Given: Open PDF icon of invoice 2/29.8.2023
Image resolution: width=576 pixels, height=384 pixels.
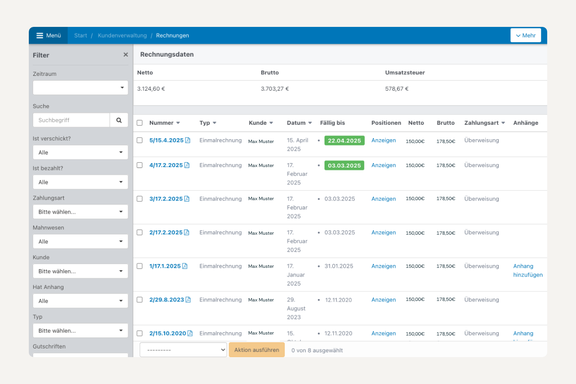Looking at the screenshot, I should click(x=188, y=300).
